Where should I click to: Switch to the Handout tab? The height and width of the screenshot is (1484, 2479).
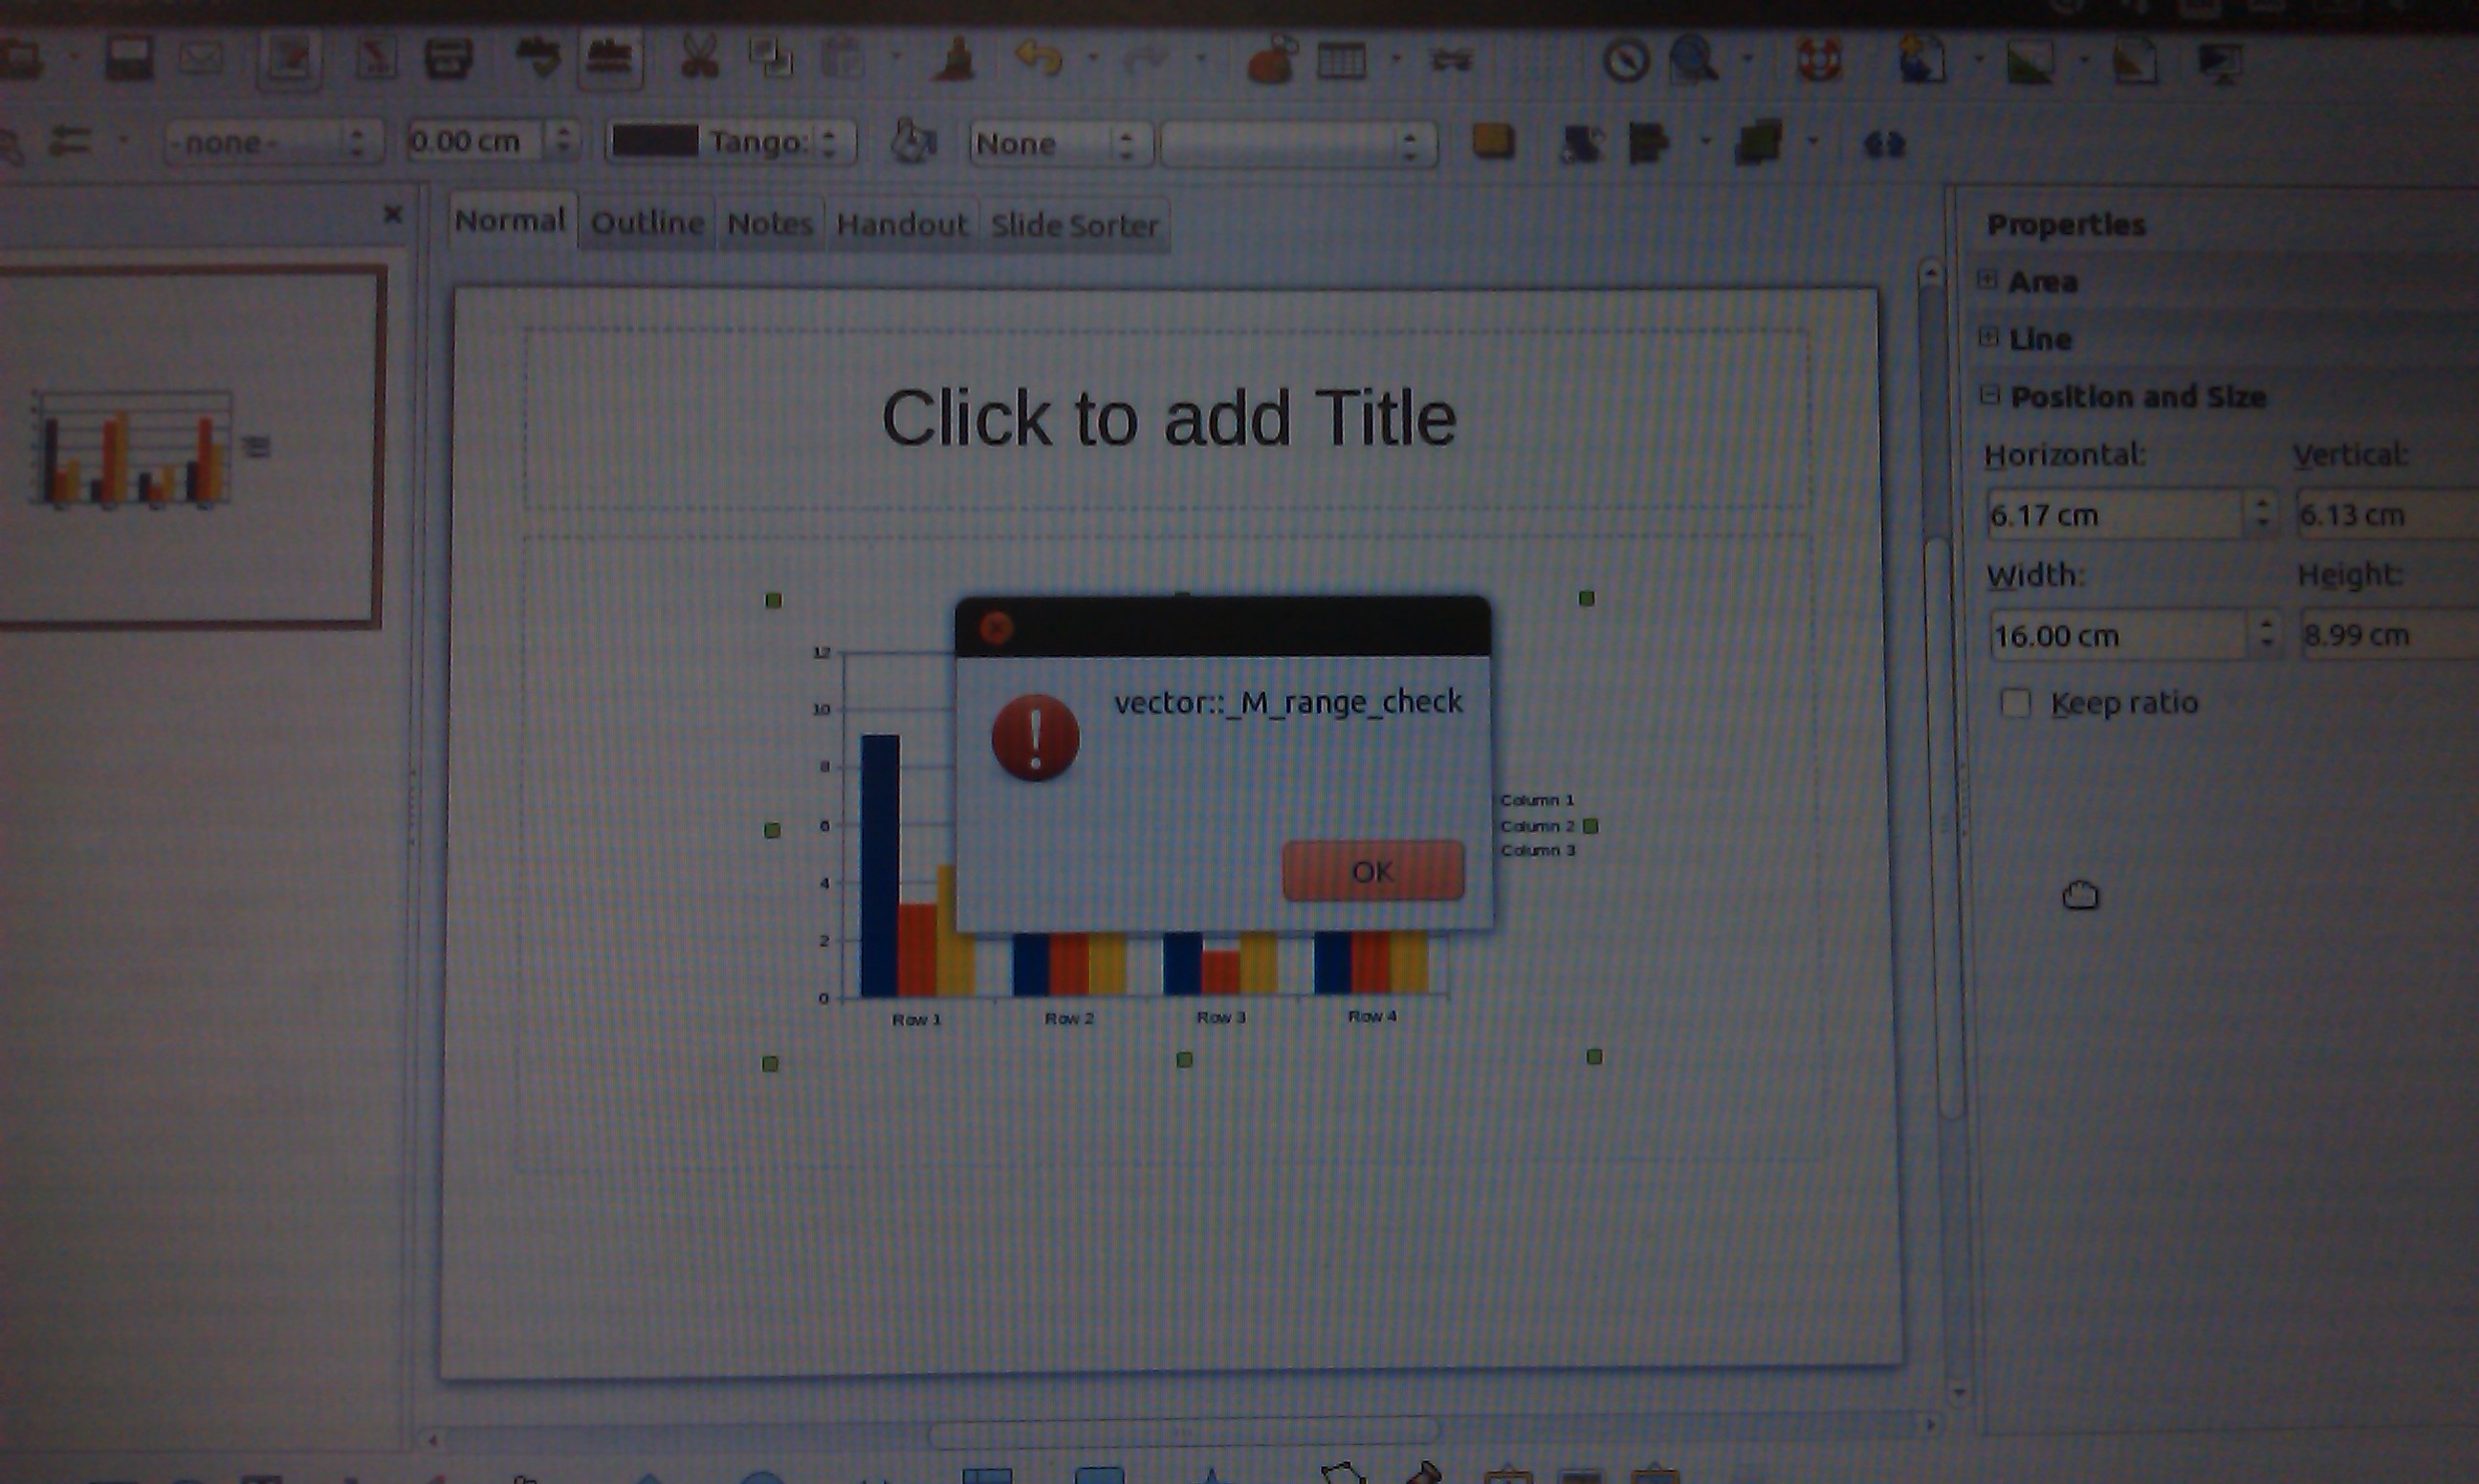pos(901,224)
